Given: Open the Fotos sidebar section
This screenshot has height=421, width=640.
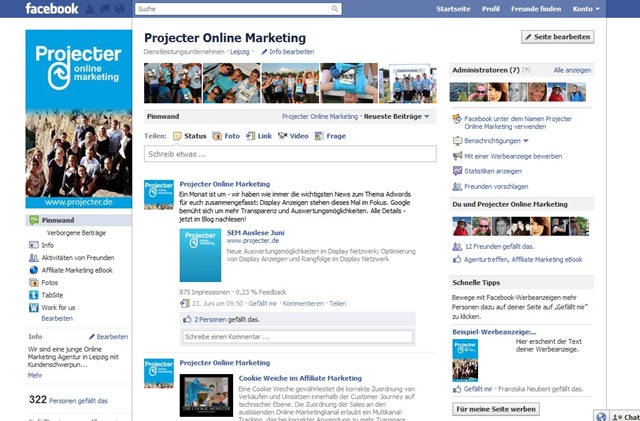Looking at the screenshot, I should pyautogui.click(x=49, y=283).
